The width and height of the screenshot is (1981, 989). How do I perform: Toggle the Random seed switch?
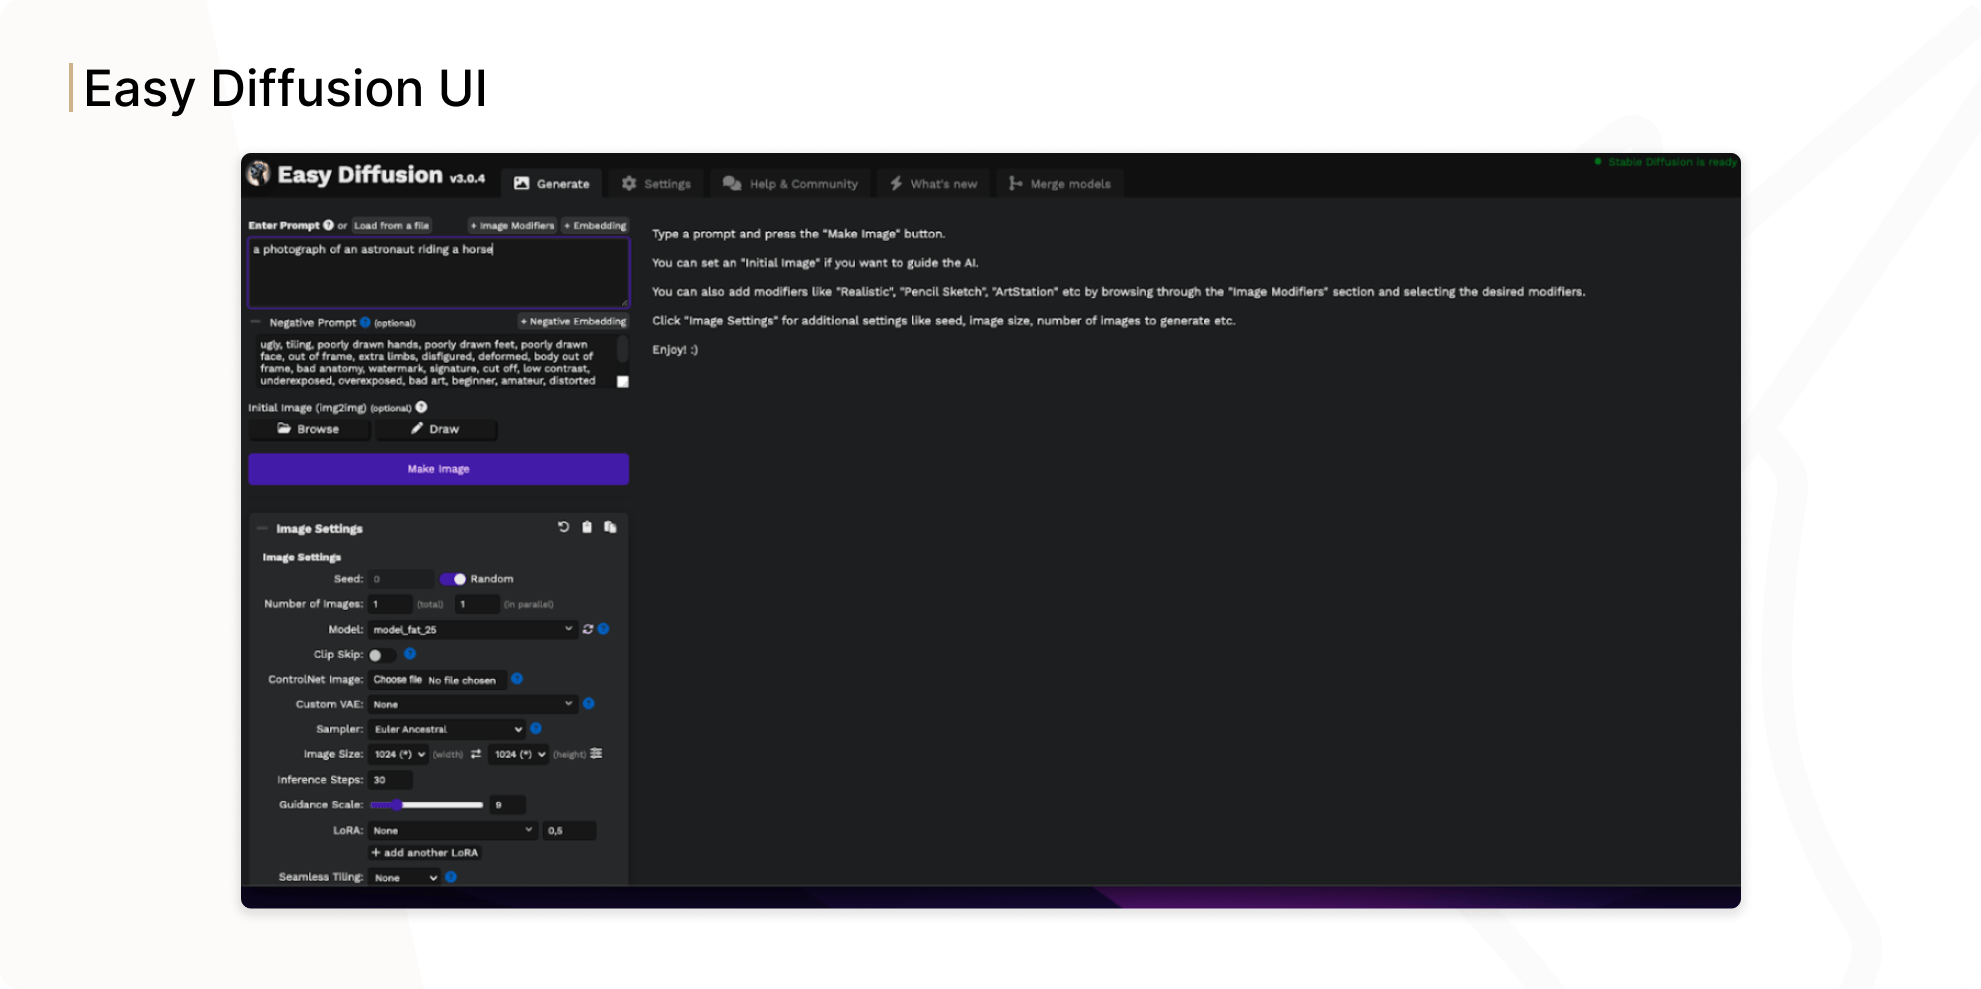point(453,579)
